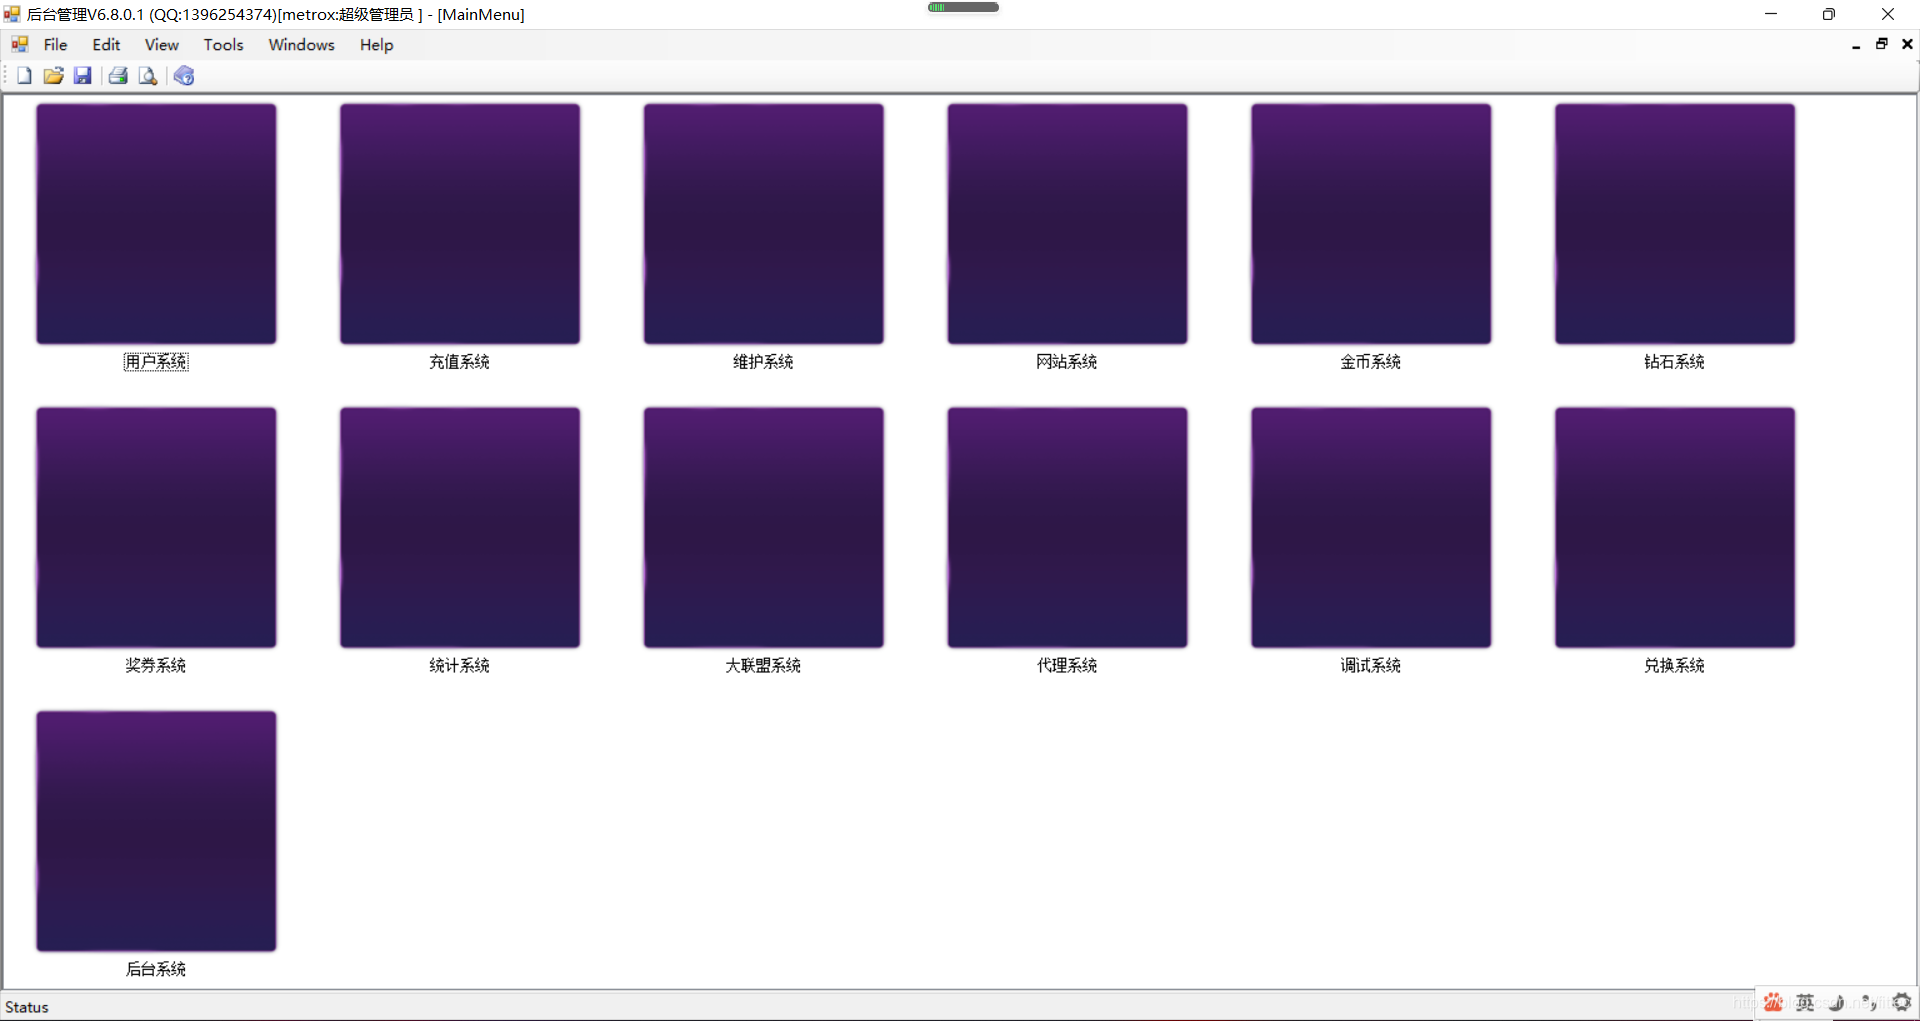Open the 兑换系统 tile
The image size is (1920, 1021).
coord(1675,528)
